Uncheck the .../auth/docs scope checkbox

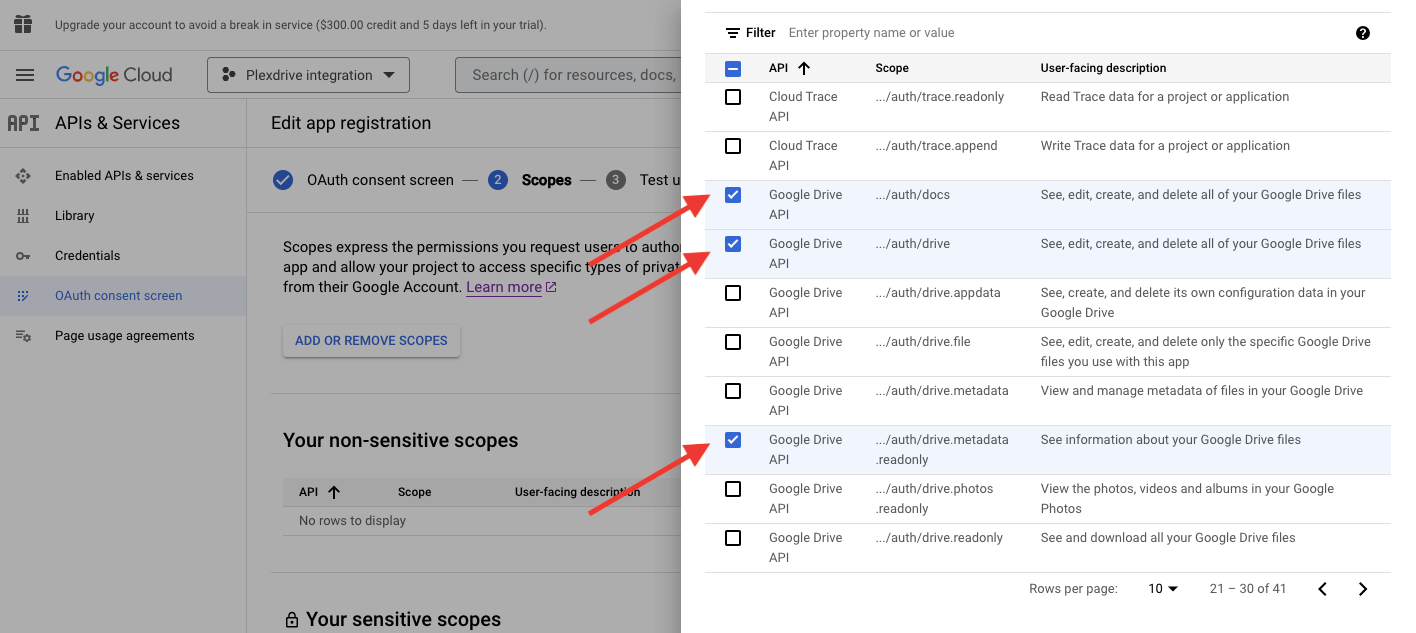tap(733, 195)
